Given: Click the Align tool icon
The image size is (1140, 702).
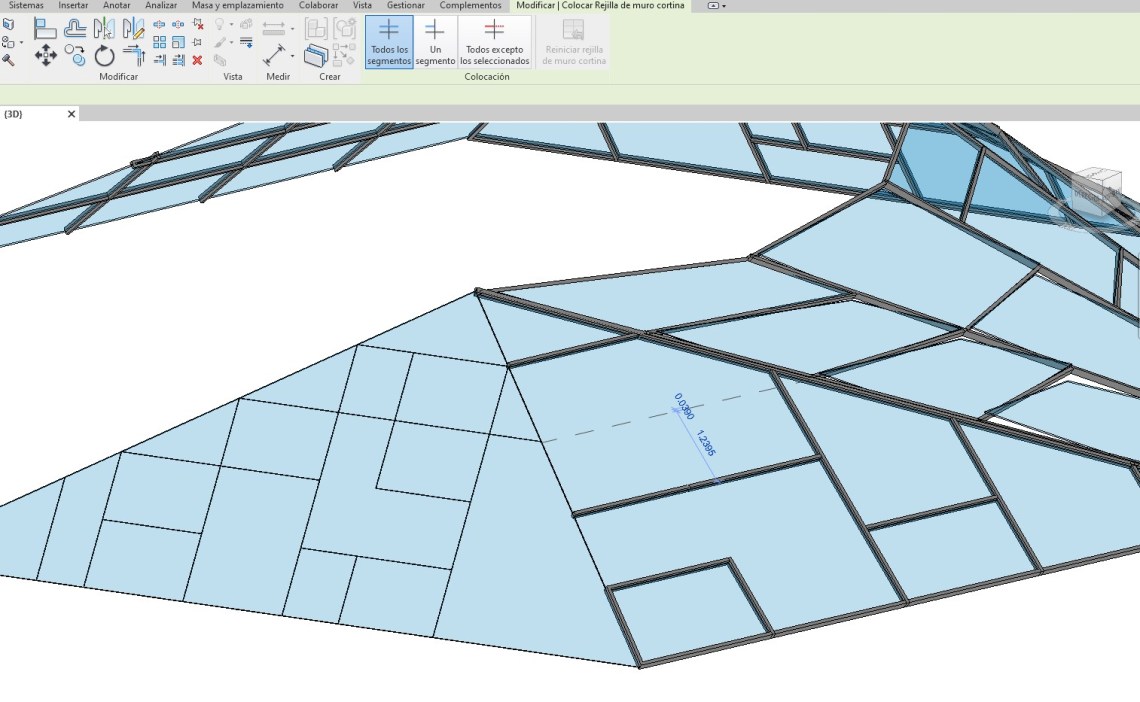Looking at the screenshot, I should 46,29.
